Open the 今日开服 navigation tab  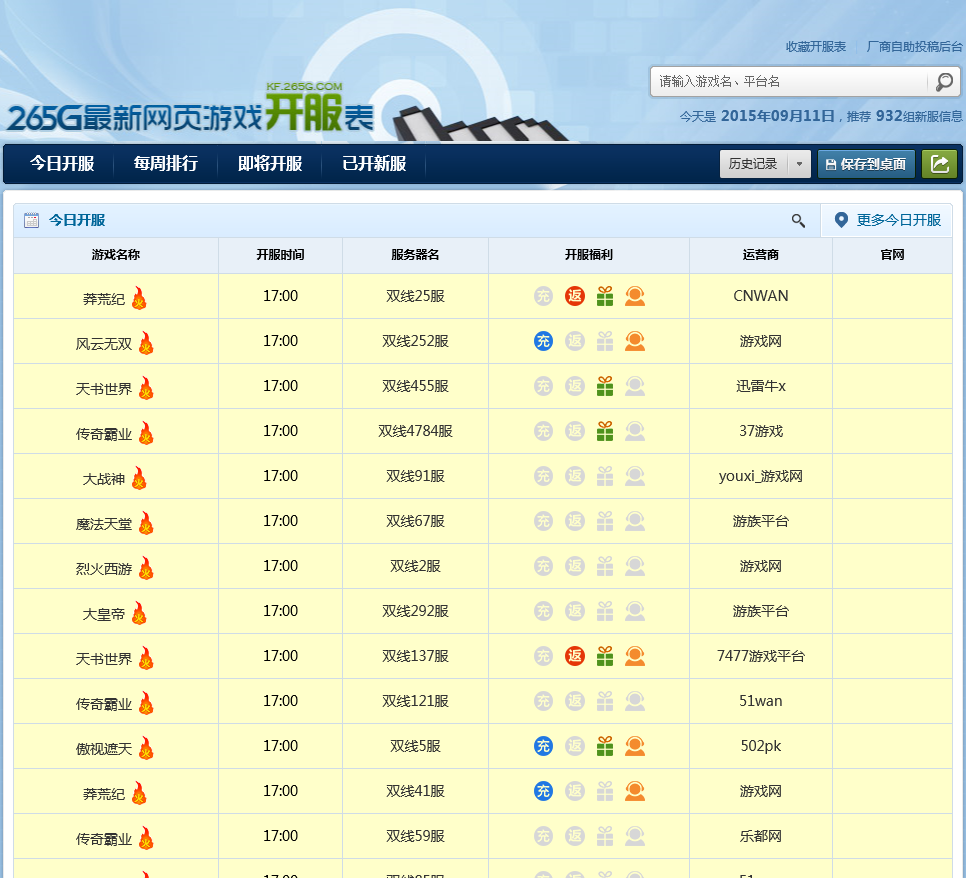62,163
